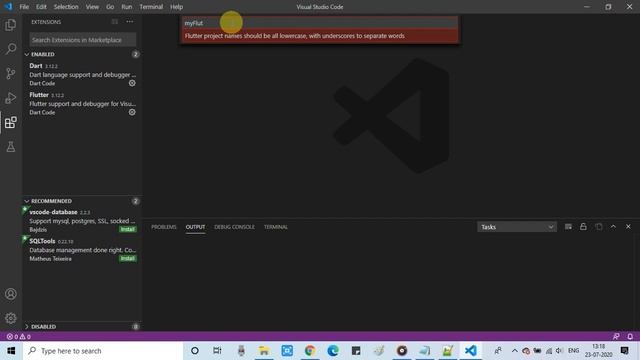Open the Selection menu
The width and height of the screenshot is (640, 360).
(x=66, y=7)
